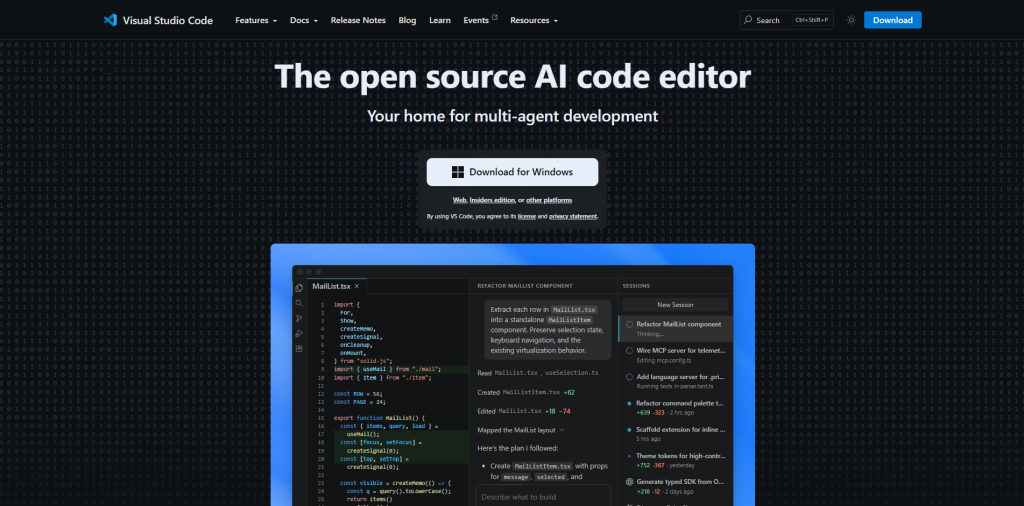Go to Release Notes page
The height and width of the screenshot is (506, 1024).
[358, 20]
